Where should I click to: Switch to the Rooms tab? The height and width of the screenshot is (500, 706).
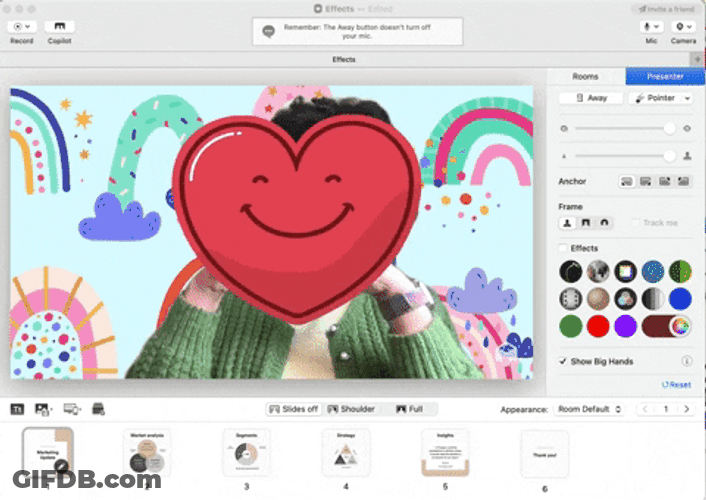585,77
